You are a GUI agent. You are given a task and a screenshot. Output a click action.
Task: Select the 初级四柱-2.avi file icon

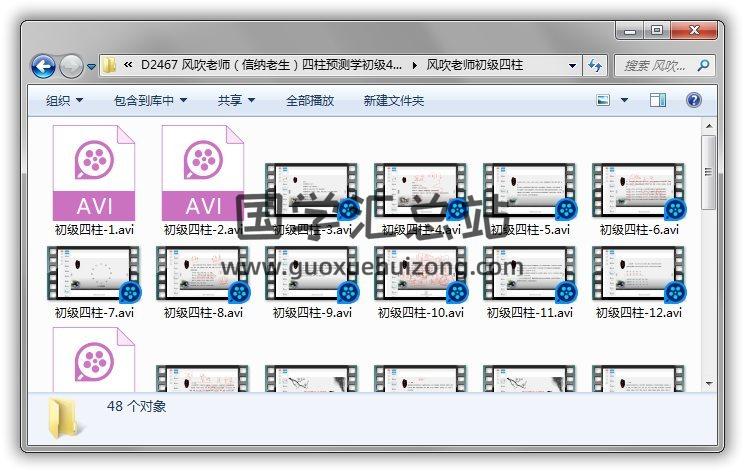tap(203, 172)
